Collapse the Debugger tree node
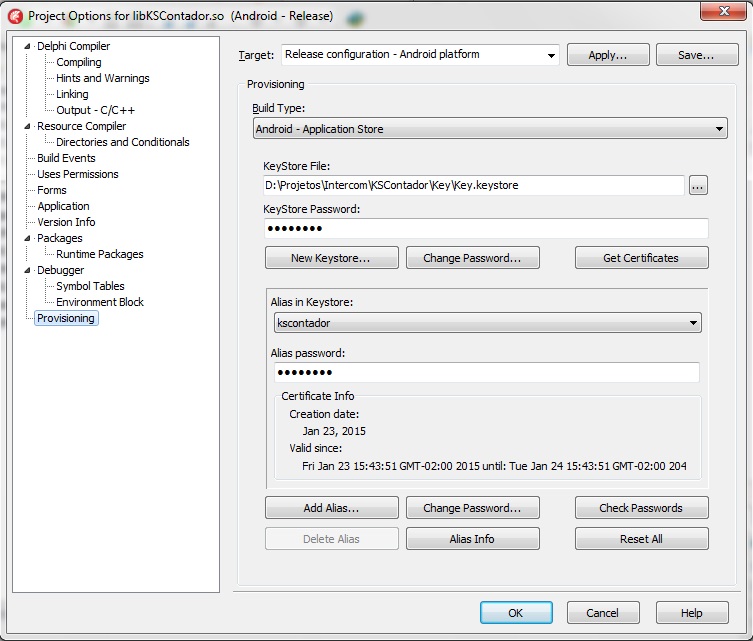This screenshot has height=641, width=753. [x=28, y=270]
